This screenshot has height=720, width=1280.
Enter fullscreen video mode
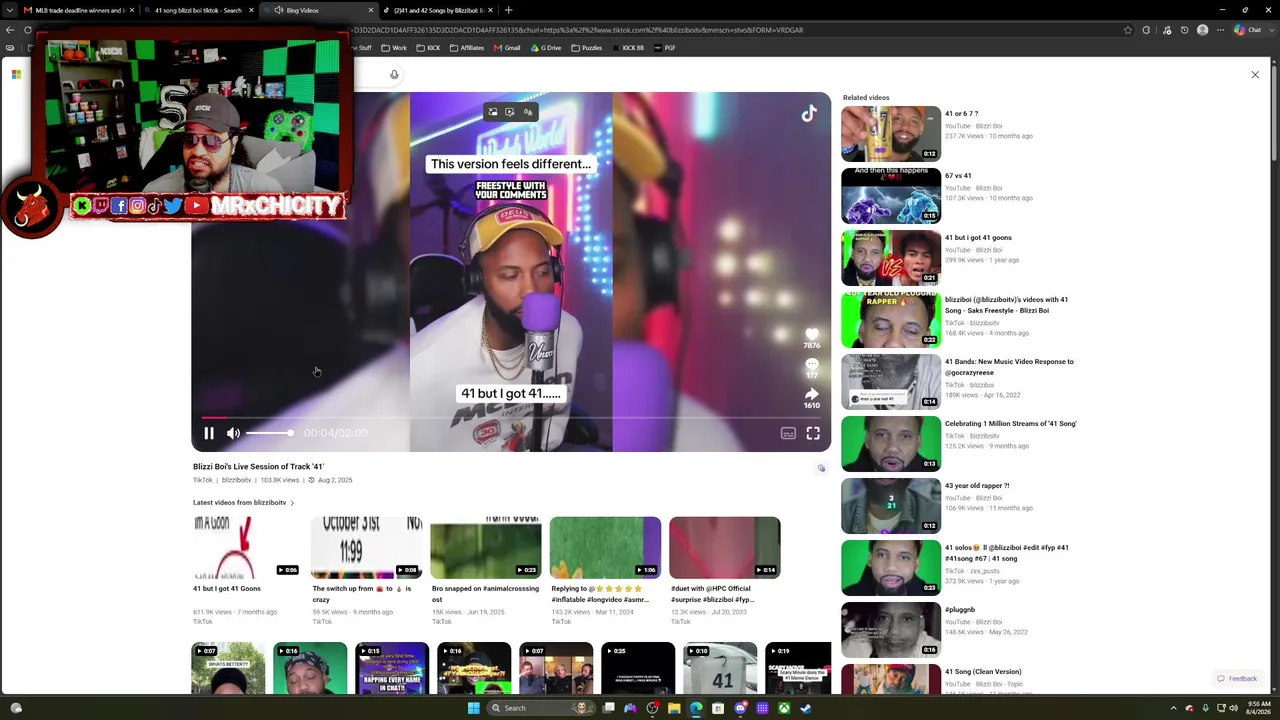coord(813,433)
